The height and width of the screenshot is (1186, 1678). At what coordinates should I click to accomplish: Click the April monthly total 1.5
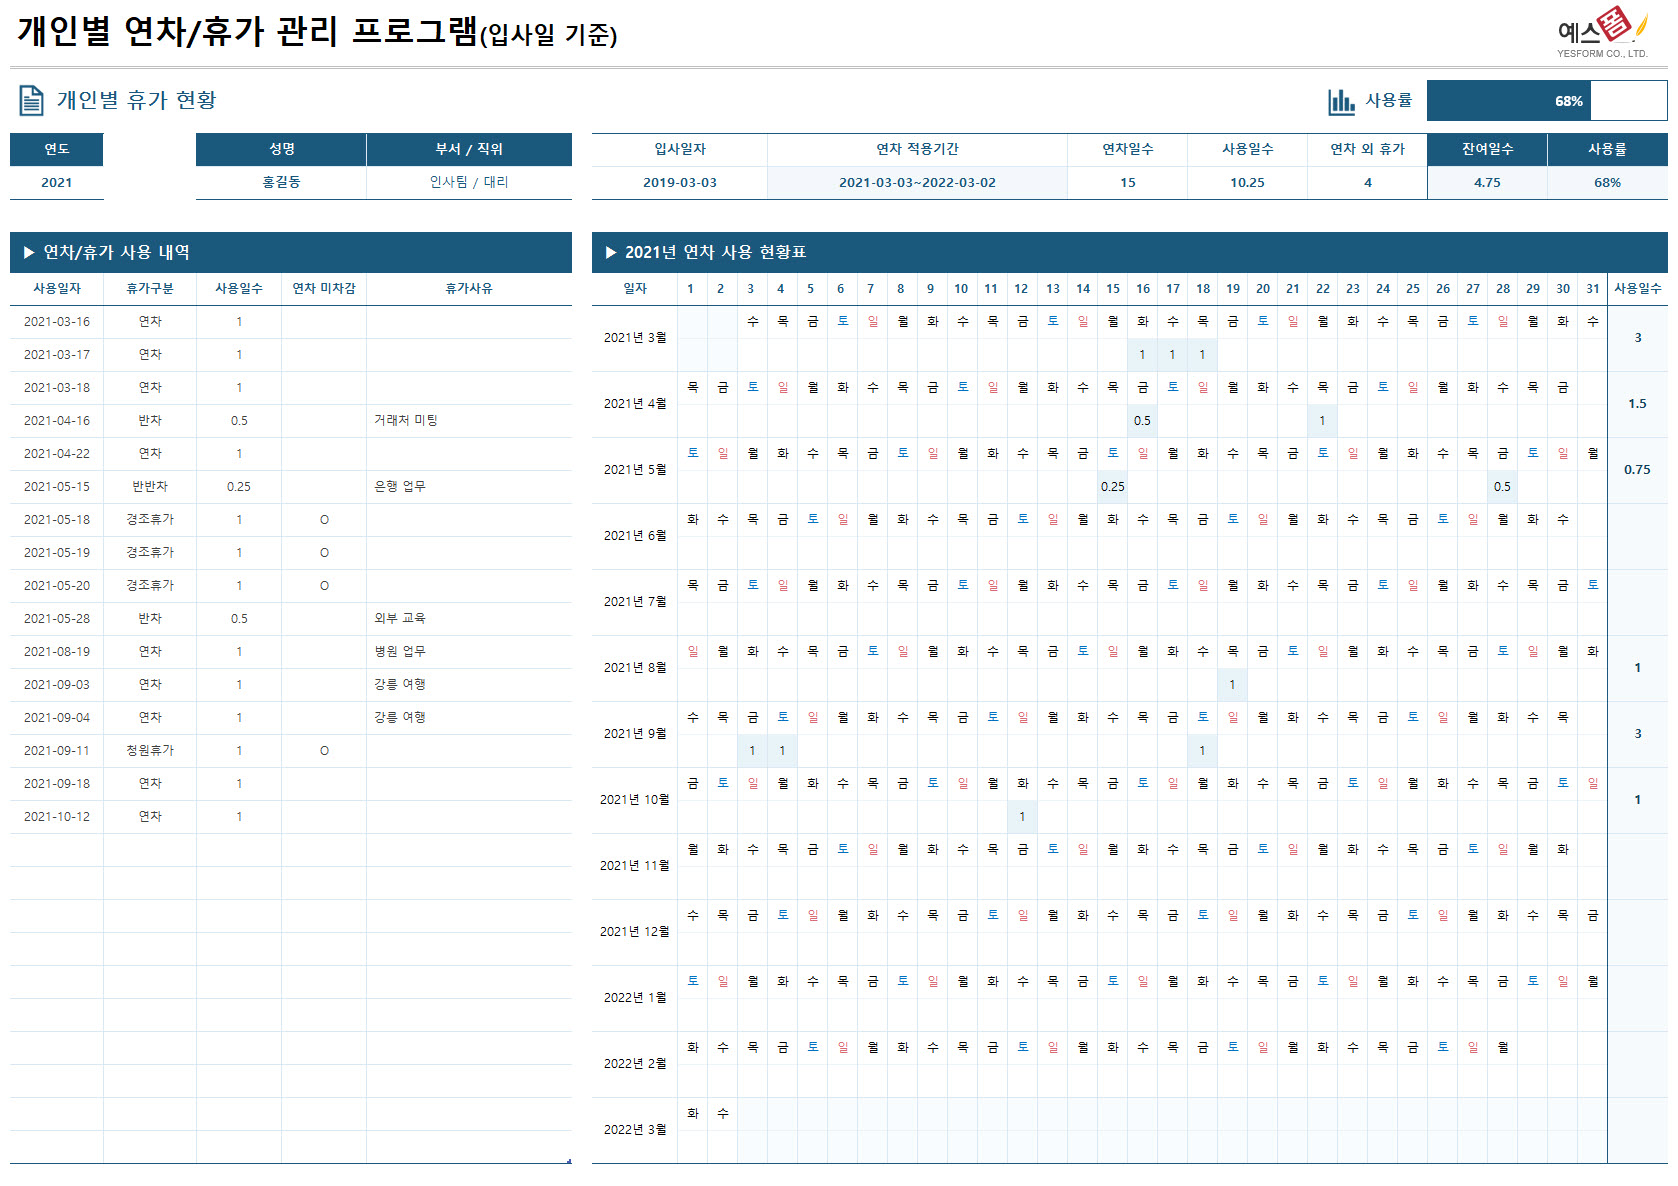pos(1638,404)
